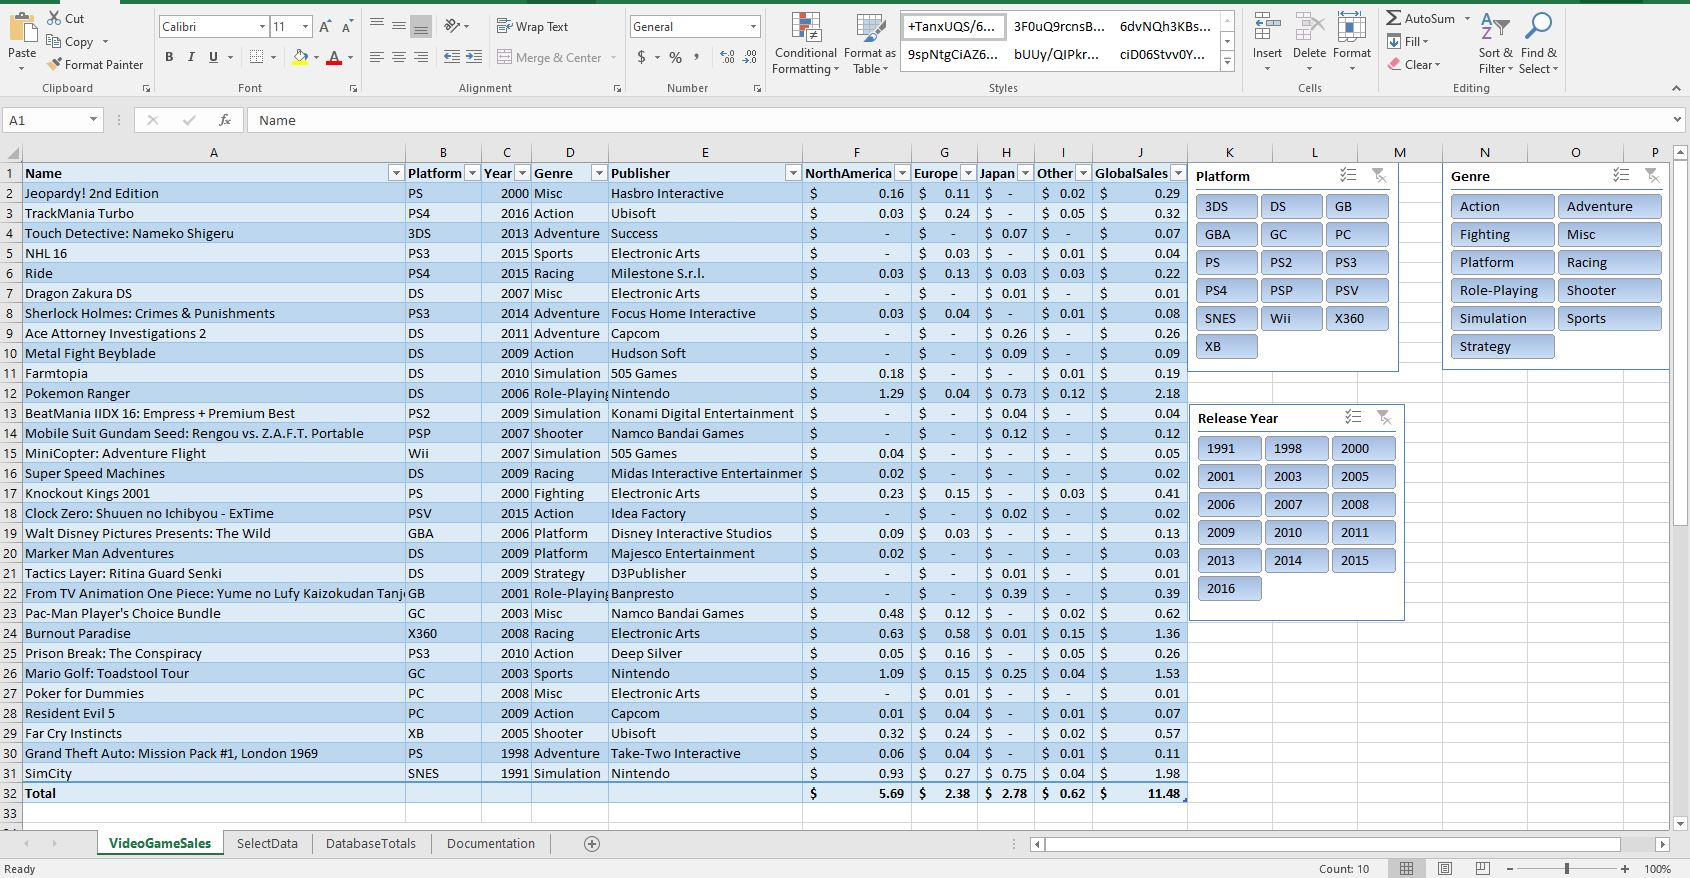Toggle bold formatting
Viewport: 1690px width, 878px height.
pyautogui.click(x=169, y=57)
